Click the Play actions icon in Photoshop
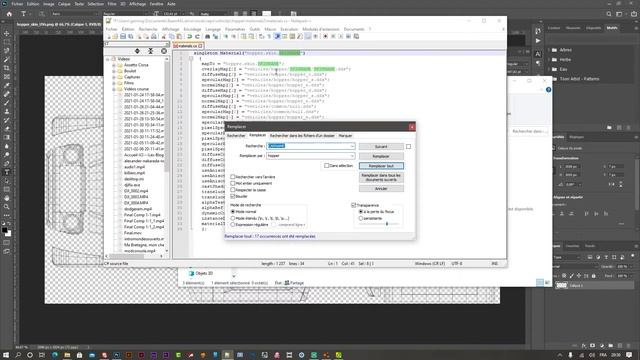 point(538,41)
